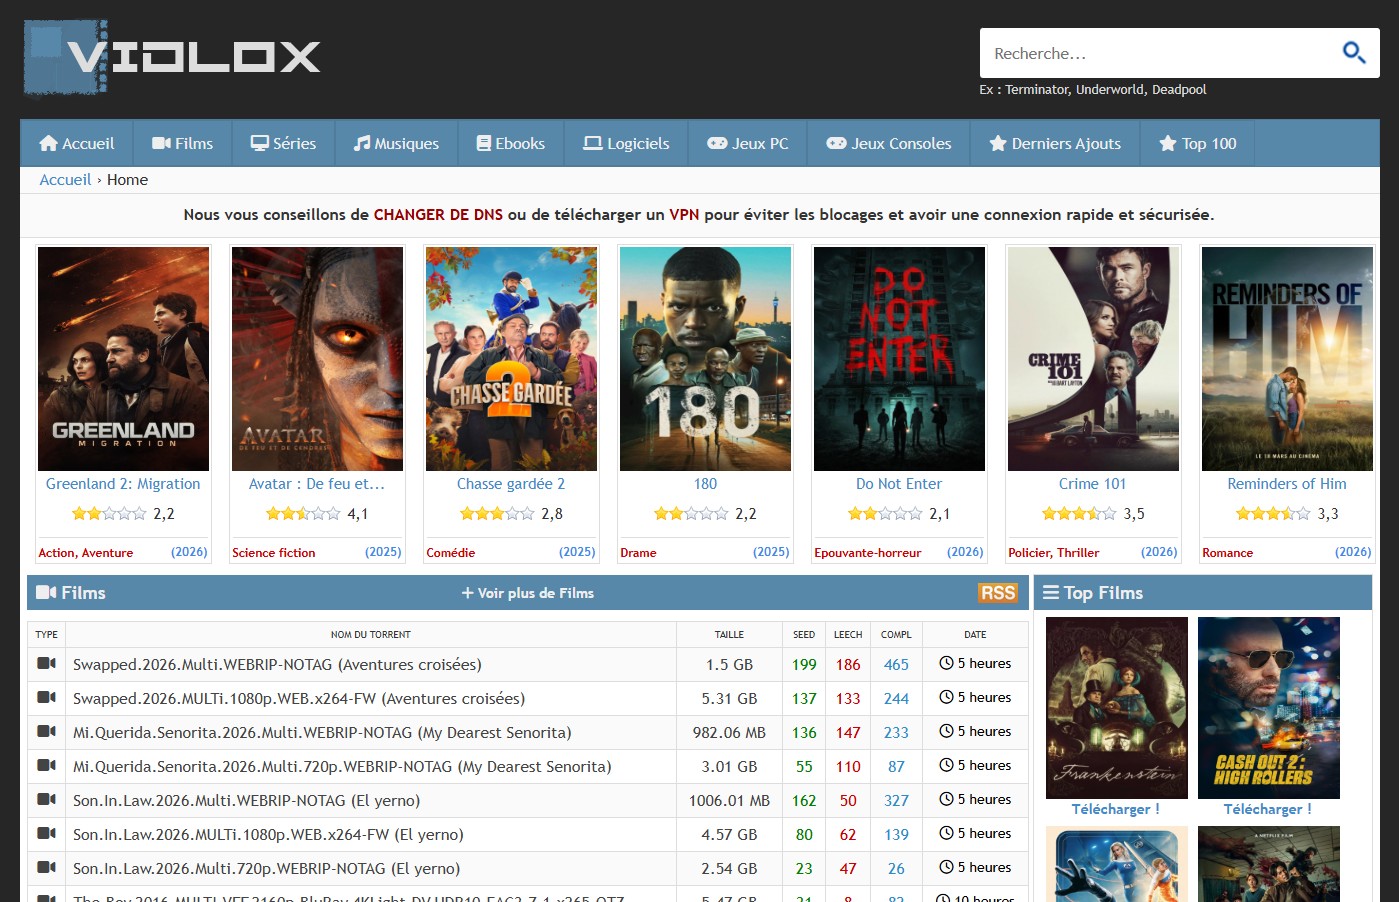
Task: Click camera icon of Swapped 1080p row
Action: 46,697
